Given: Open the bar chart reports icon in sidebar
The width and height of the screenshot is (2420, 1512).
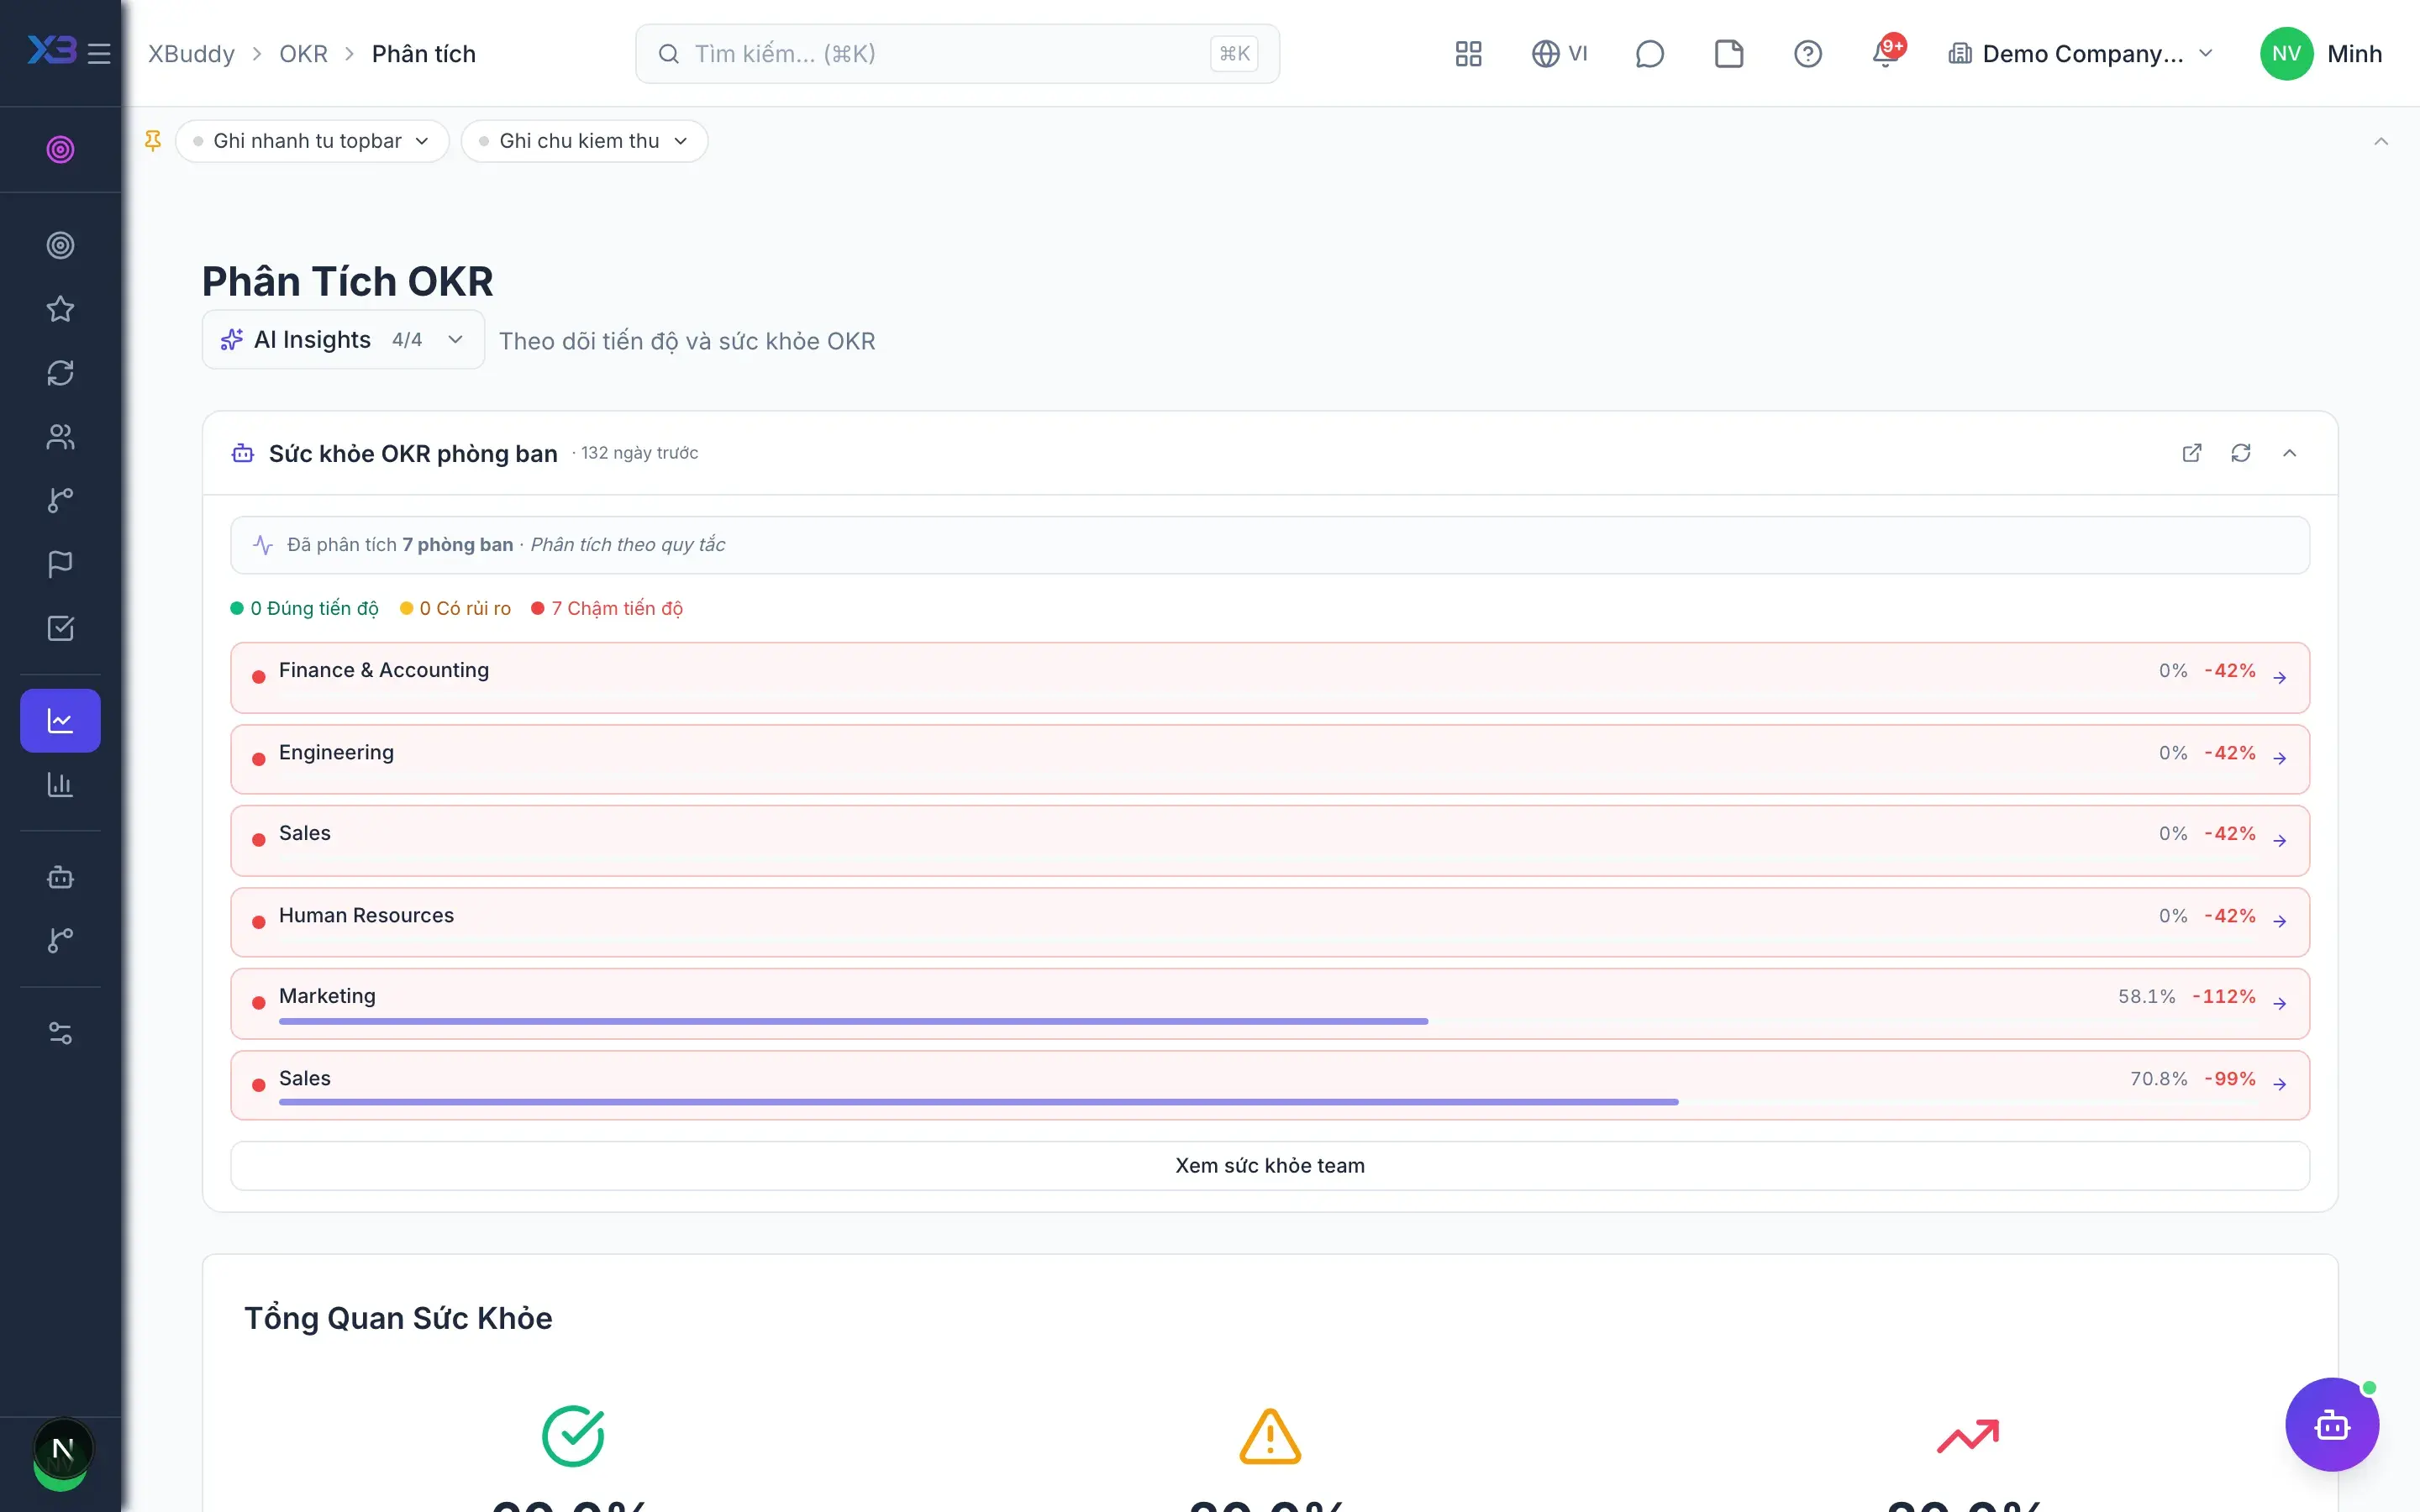Looking at the screenshot, I should click(60, 784).
